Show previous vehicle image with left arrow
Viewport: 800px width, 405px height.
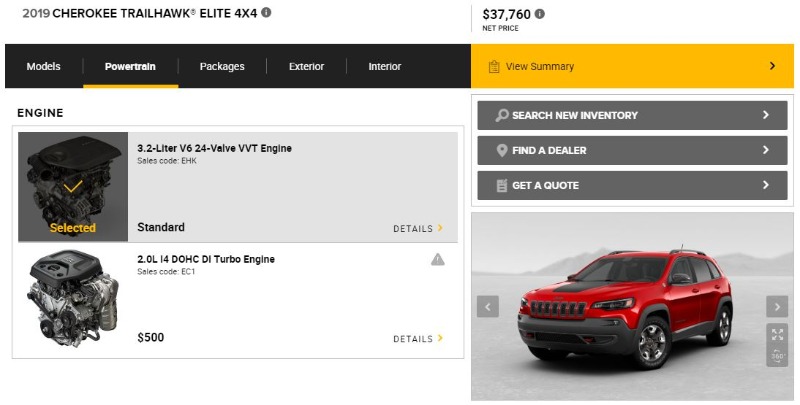tap(488, 307)
